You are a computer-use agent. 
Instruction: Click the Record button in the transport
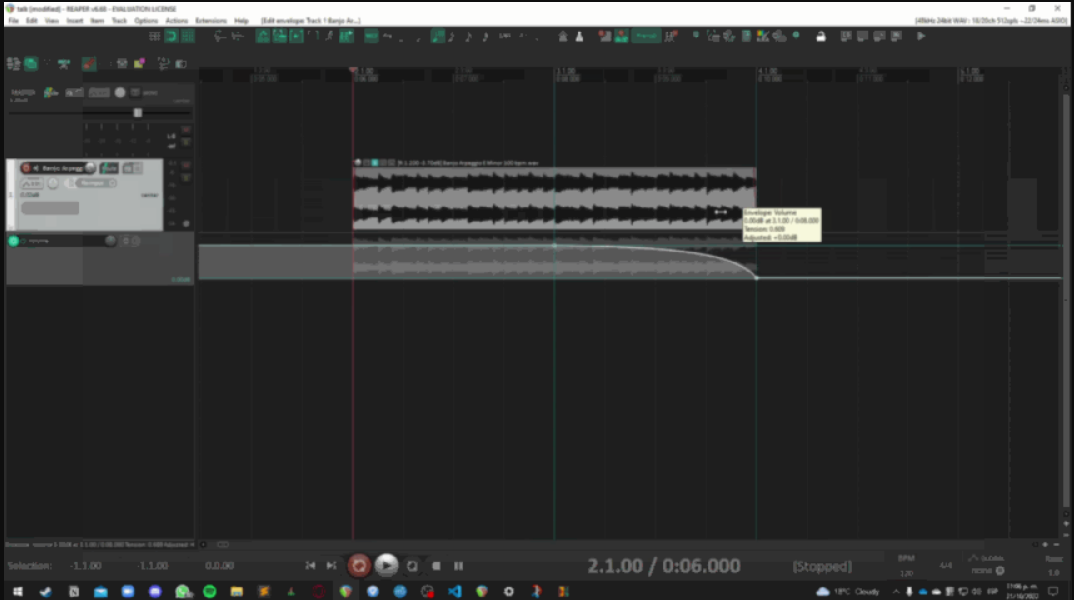(359, 565)
